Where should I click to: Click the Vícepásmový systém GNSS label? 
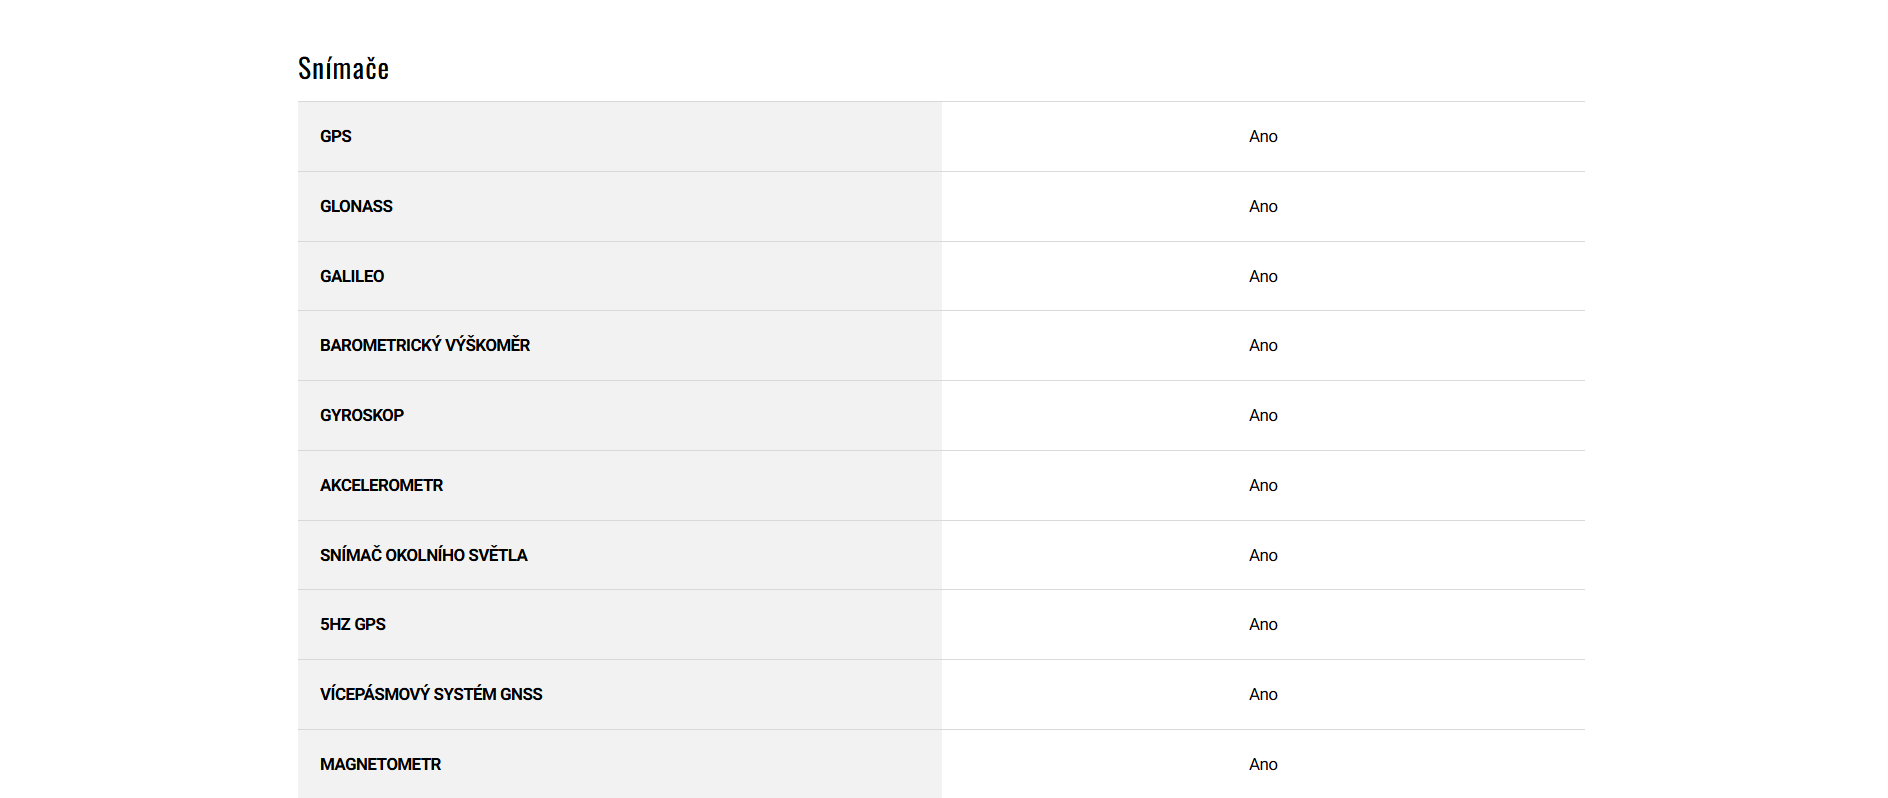point(431,694)
